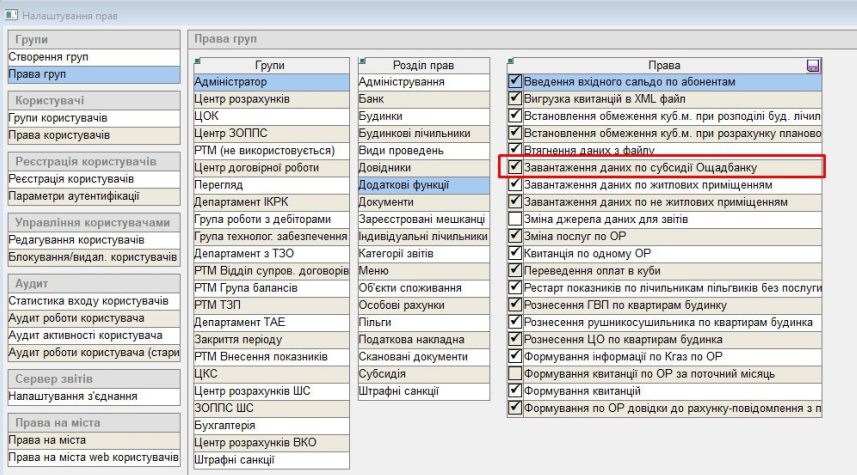
Task: Click the green marker in Розділ прав header
Action: coord(360,61)
